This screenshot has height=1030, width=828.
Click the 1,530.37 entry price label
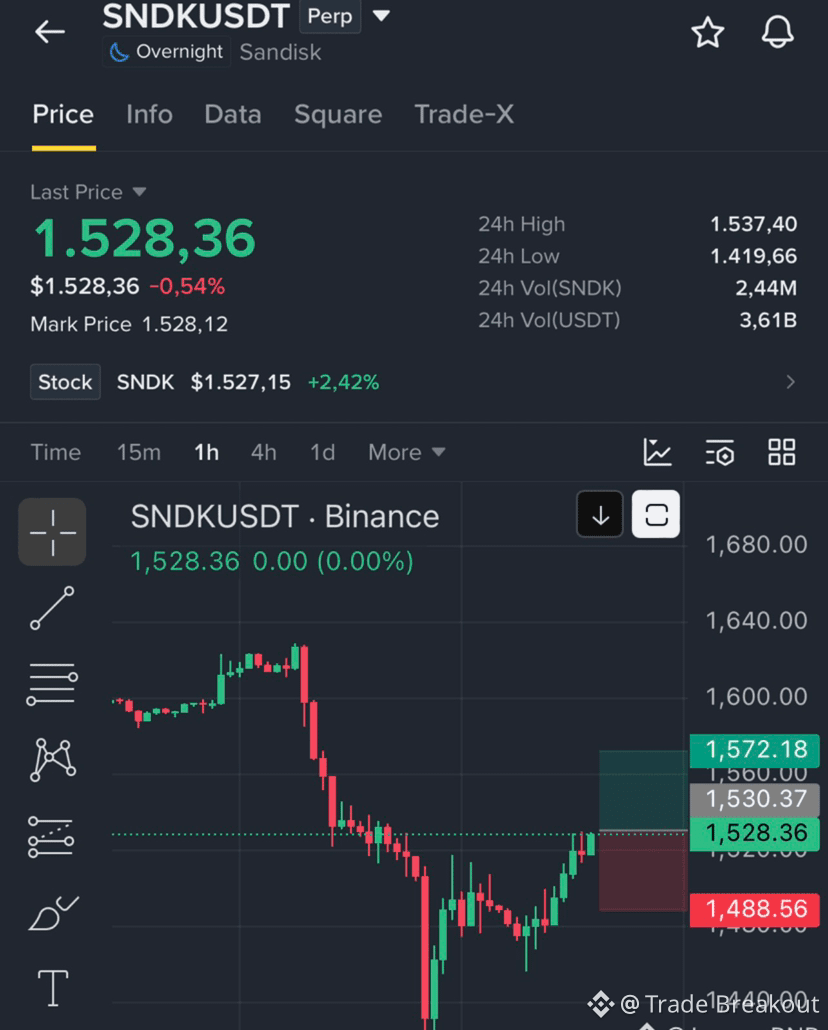point(754,799)
